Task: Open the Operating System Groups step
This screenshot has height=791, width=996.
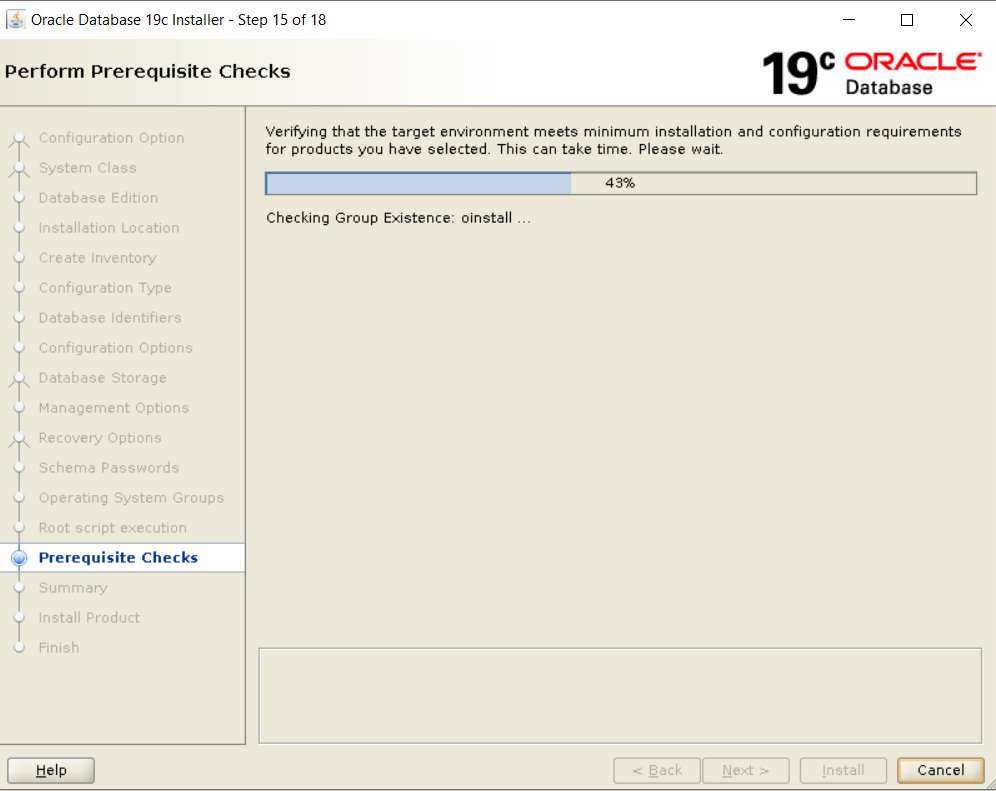Action: point(131,498)
